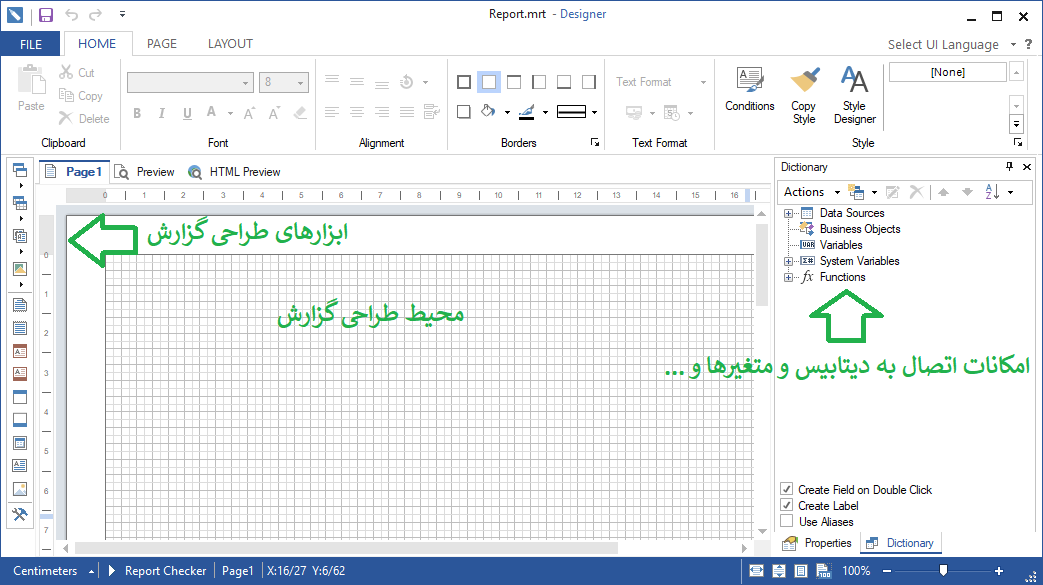The width and height of the screenshot is (1043, 585).
Task: Click the zoom in plus button
Action: pos(998,571)
